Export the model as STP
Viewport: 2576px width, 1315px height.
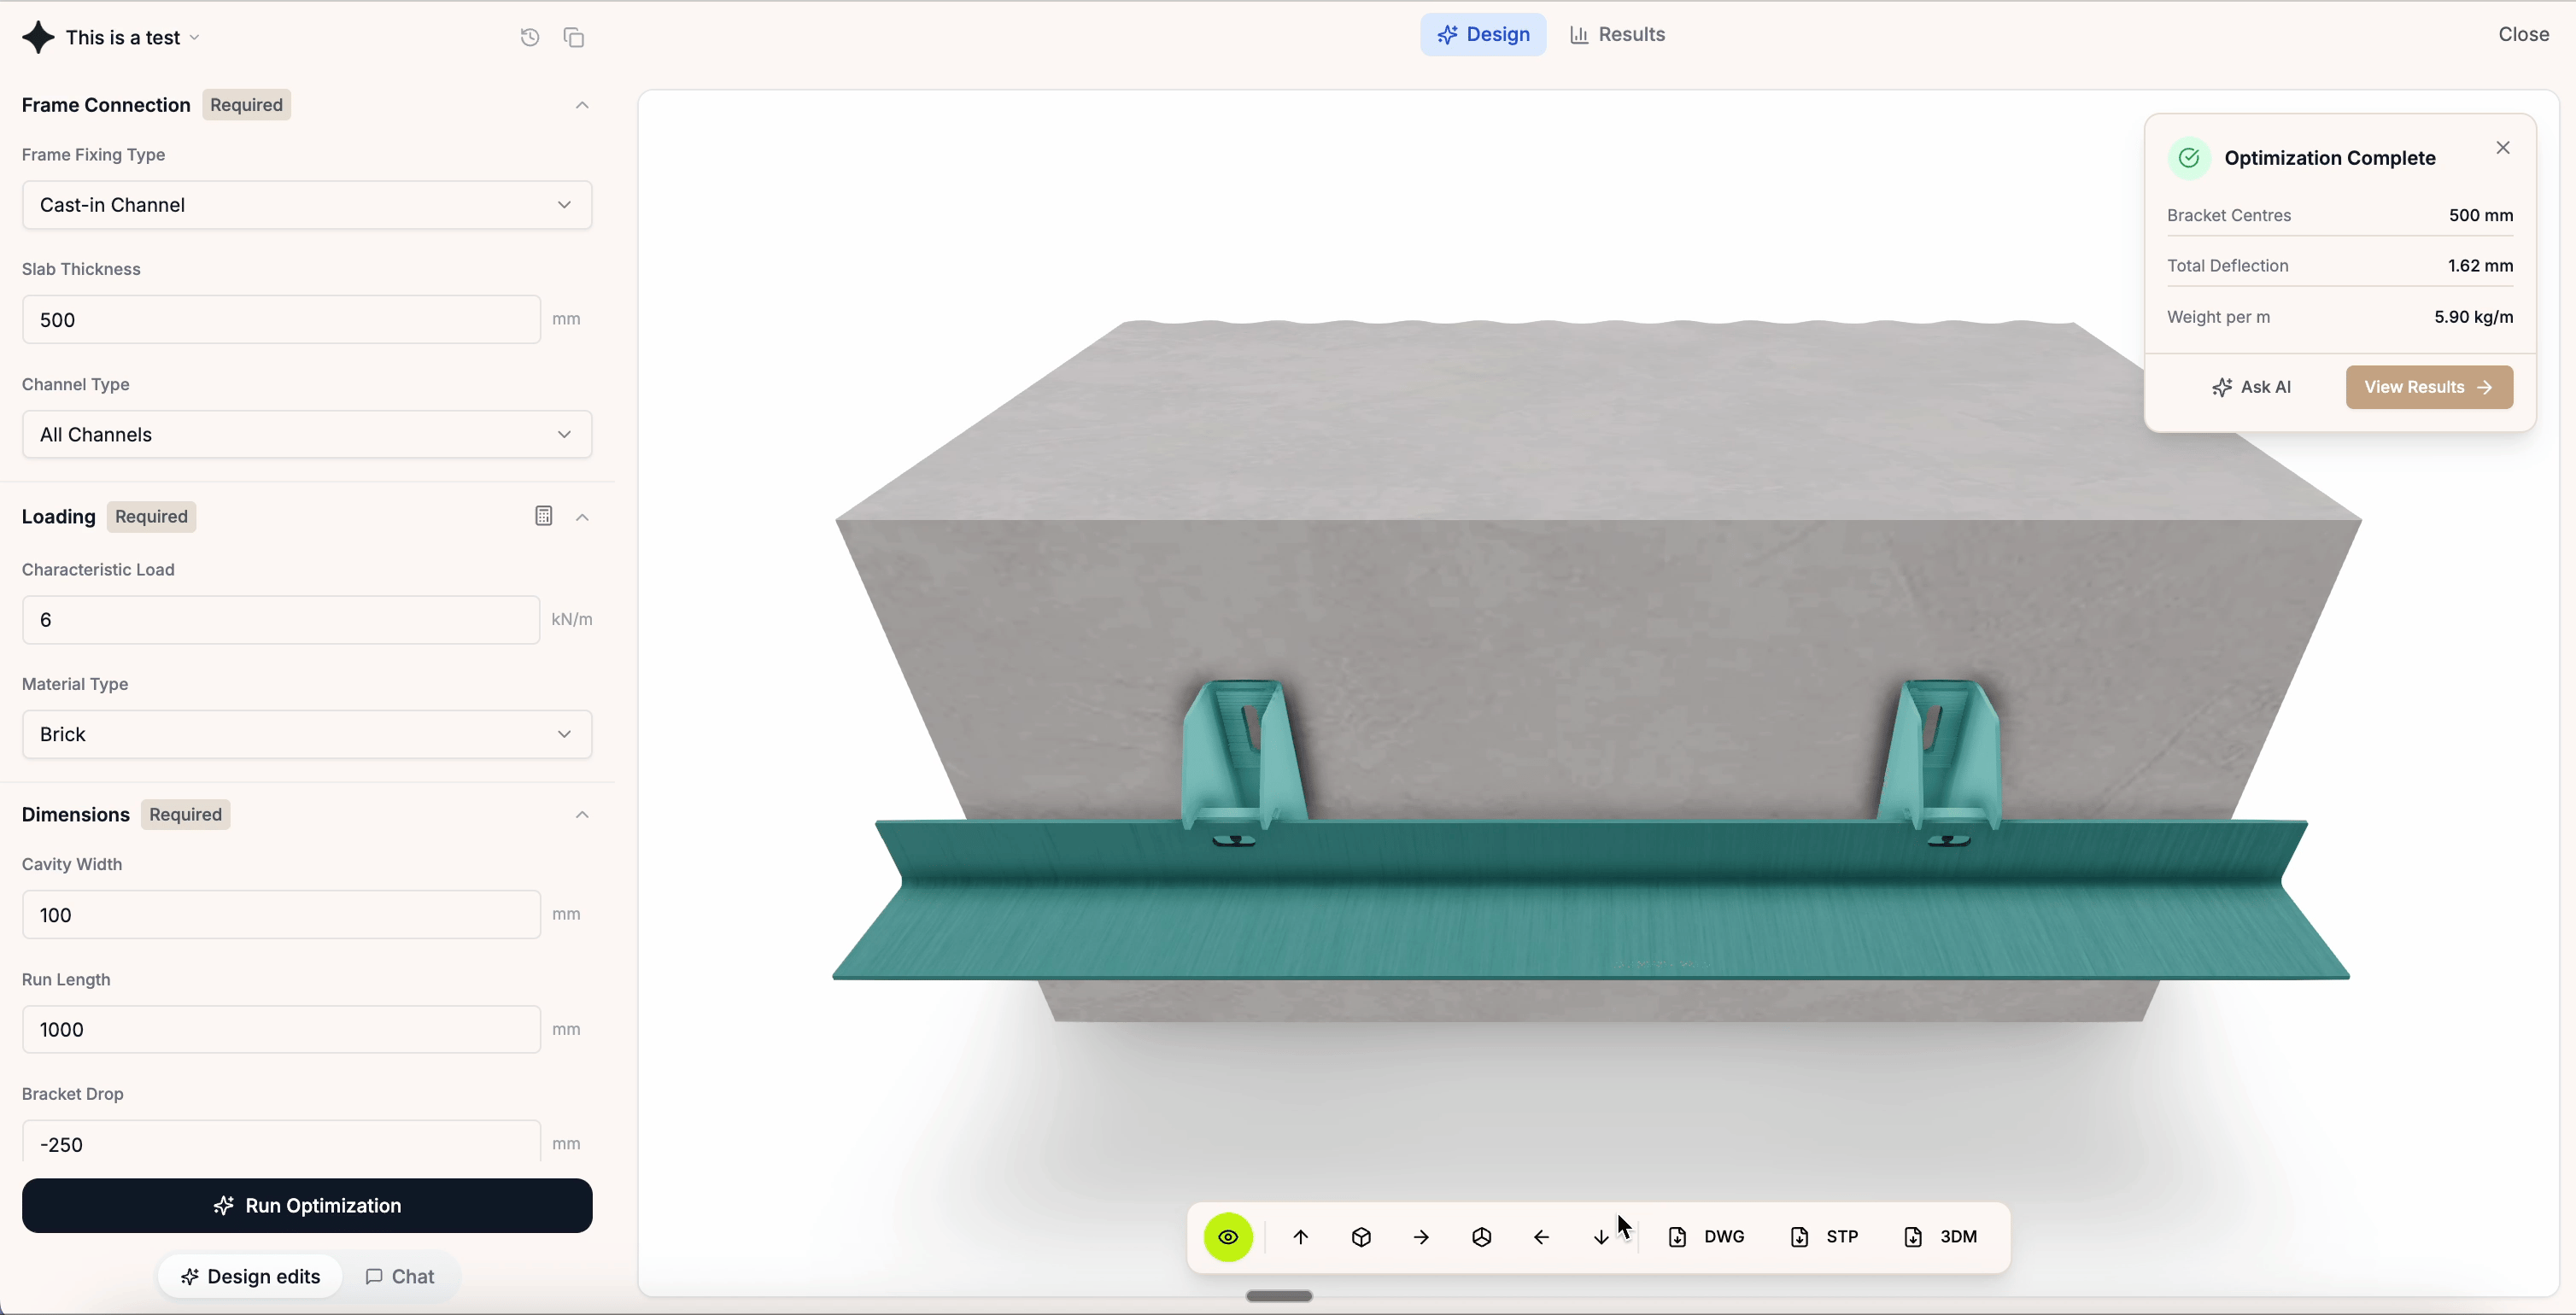(1824, 1236)
